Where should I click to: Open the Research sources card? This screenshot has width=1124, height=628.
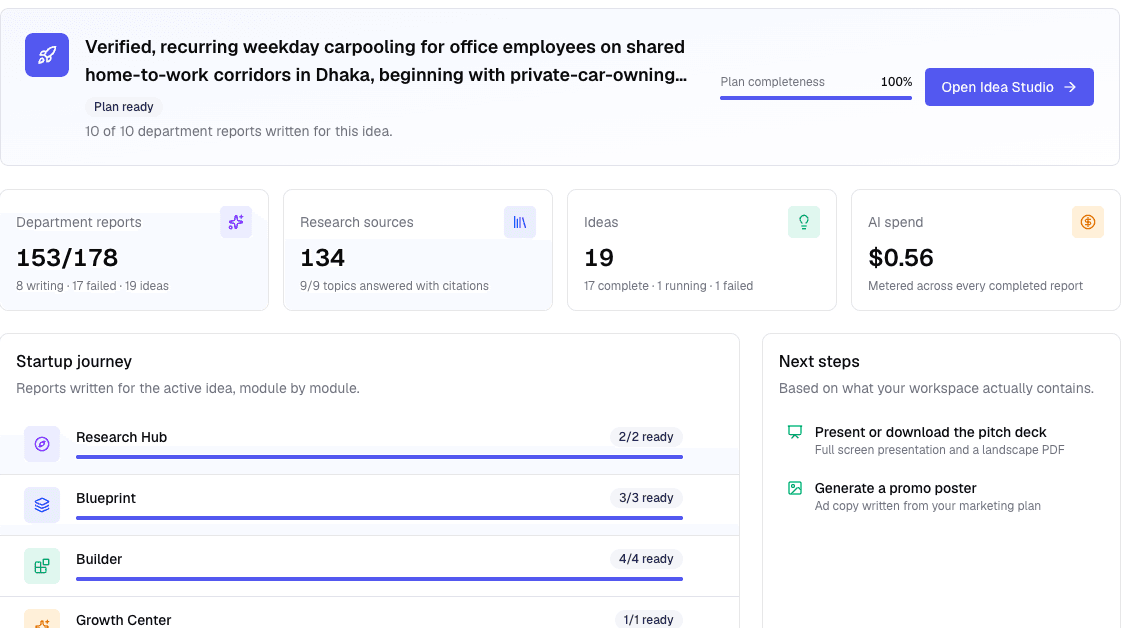(x=418, y=250)
